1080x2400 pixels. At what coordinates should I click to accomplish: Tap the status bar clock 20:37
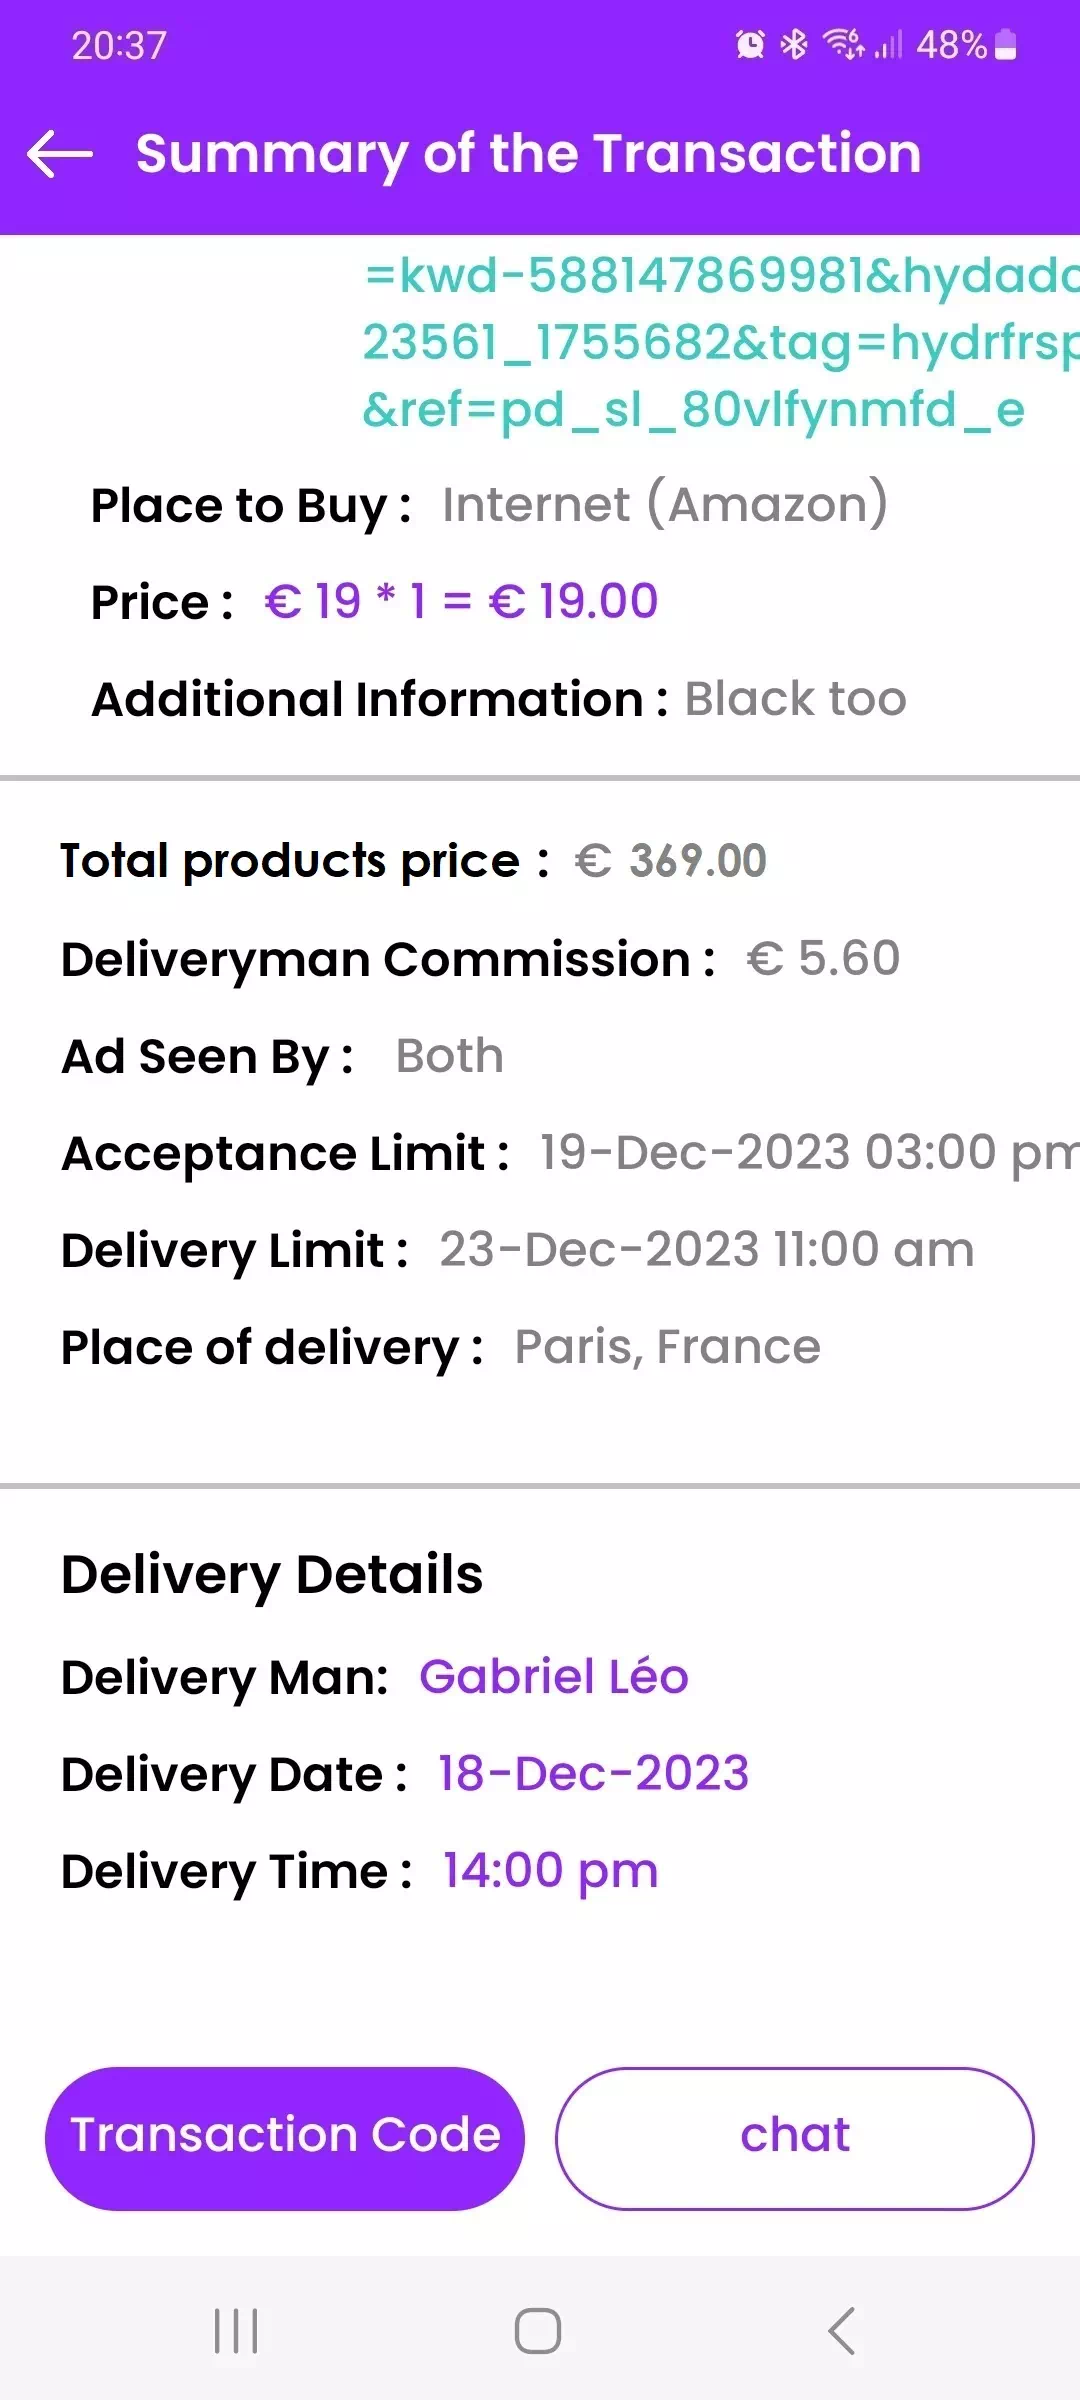click(119, 45)
